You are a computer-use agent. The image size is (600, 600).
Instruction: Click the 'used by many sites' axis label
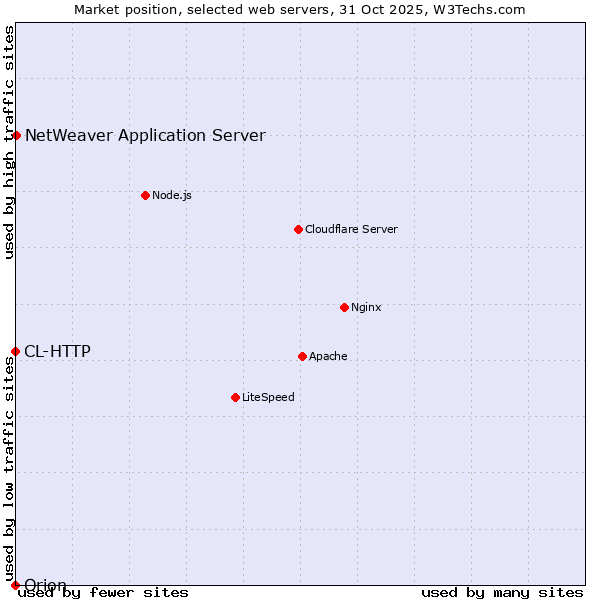point(502,592)
